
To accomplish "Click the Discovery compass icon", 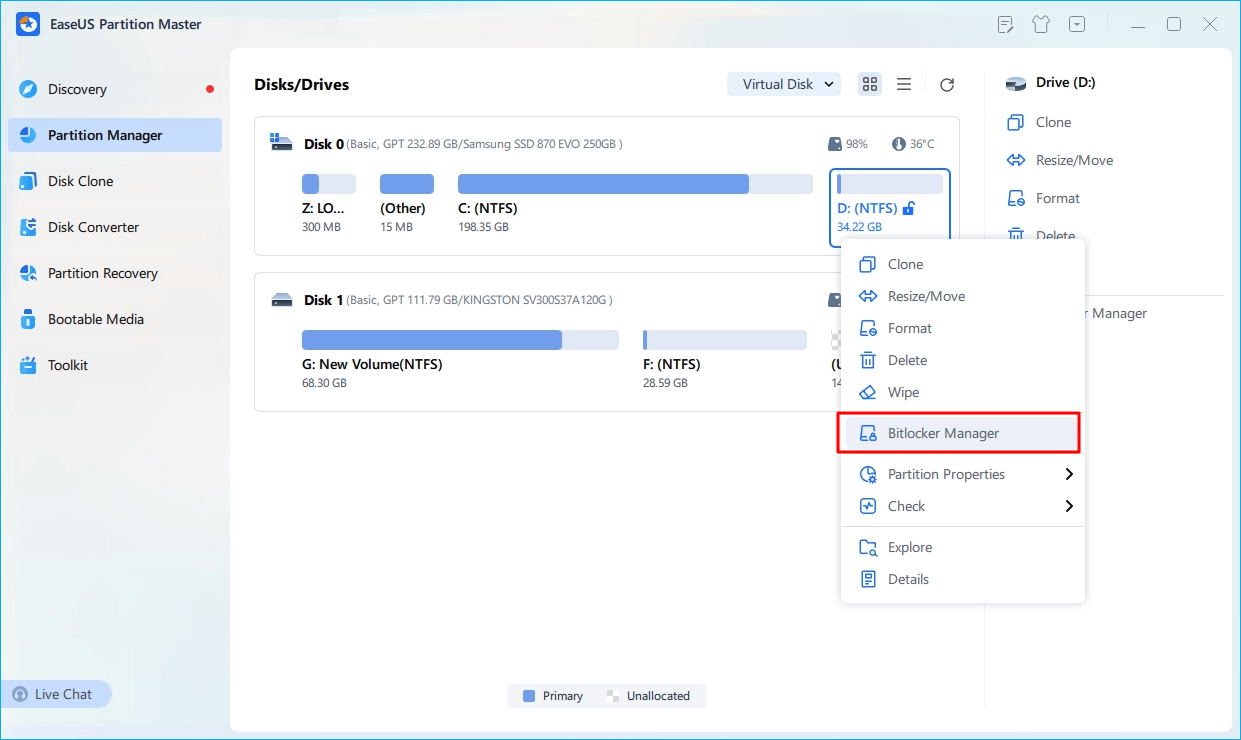I will 28,89.
